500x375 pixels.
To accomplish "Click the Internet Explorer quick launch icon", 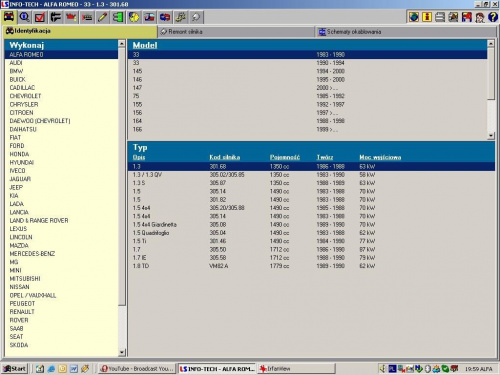I will point(51,369).
